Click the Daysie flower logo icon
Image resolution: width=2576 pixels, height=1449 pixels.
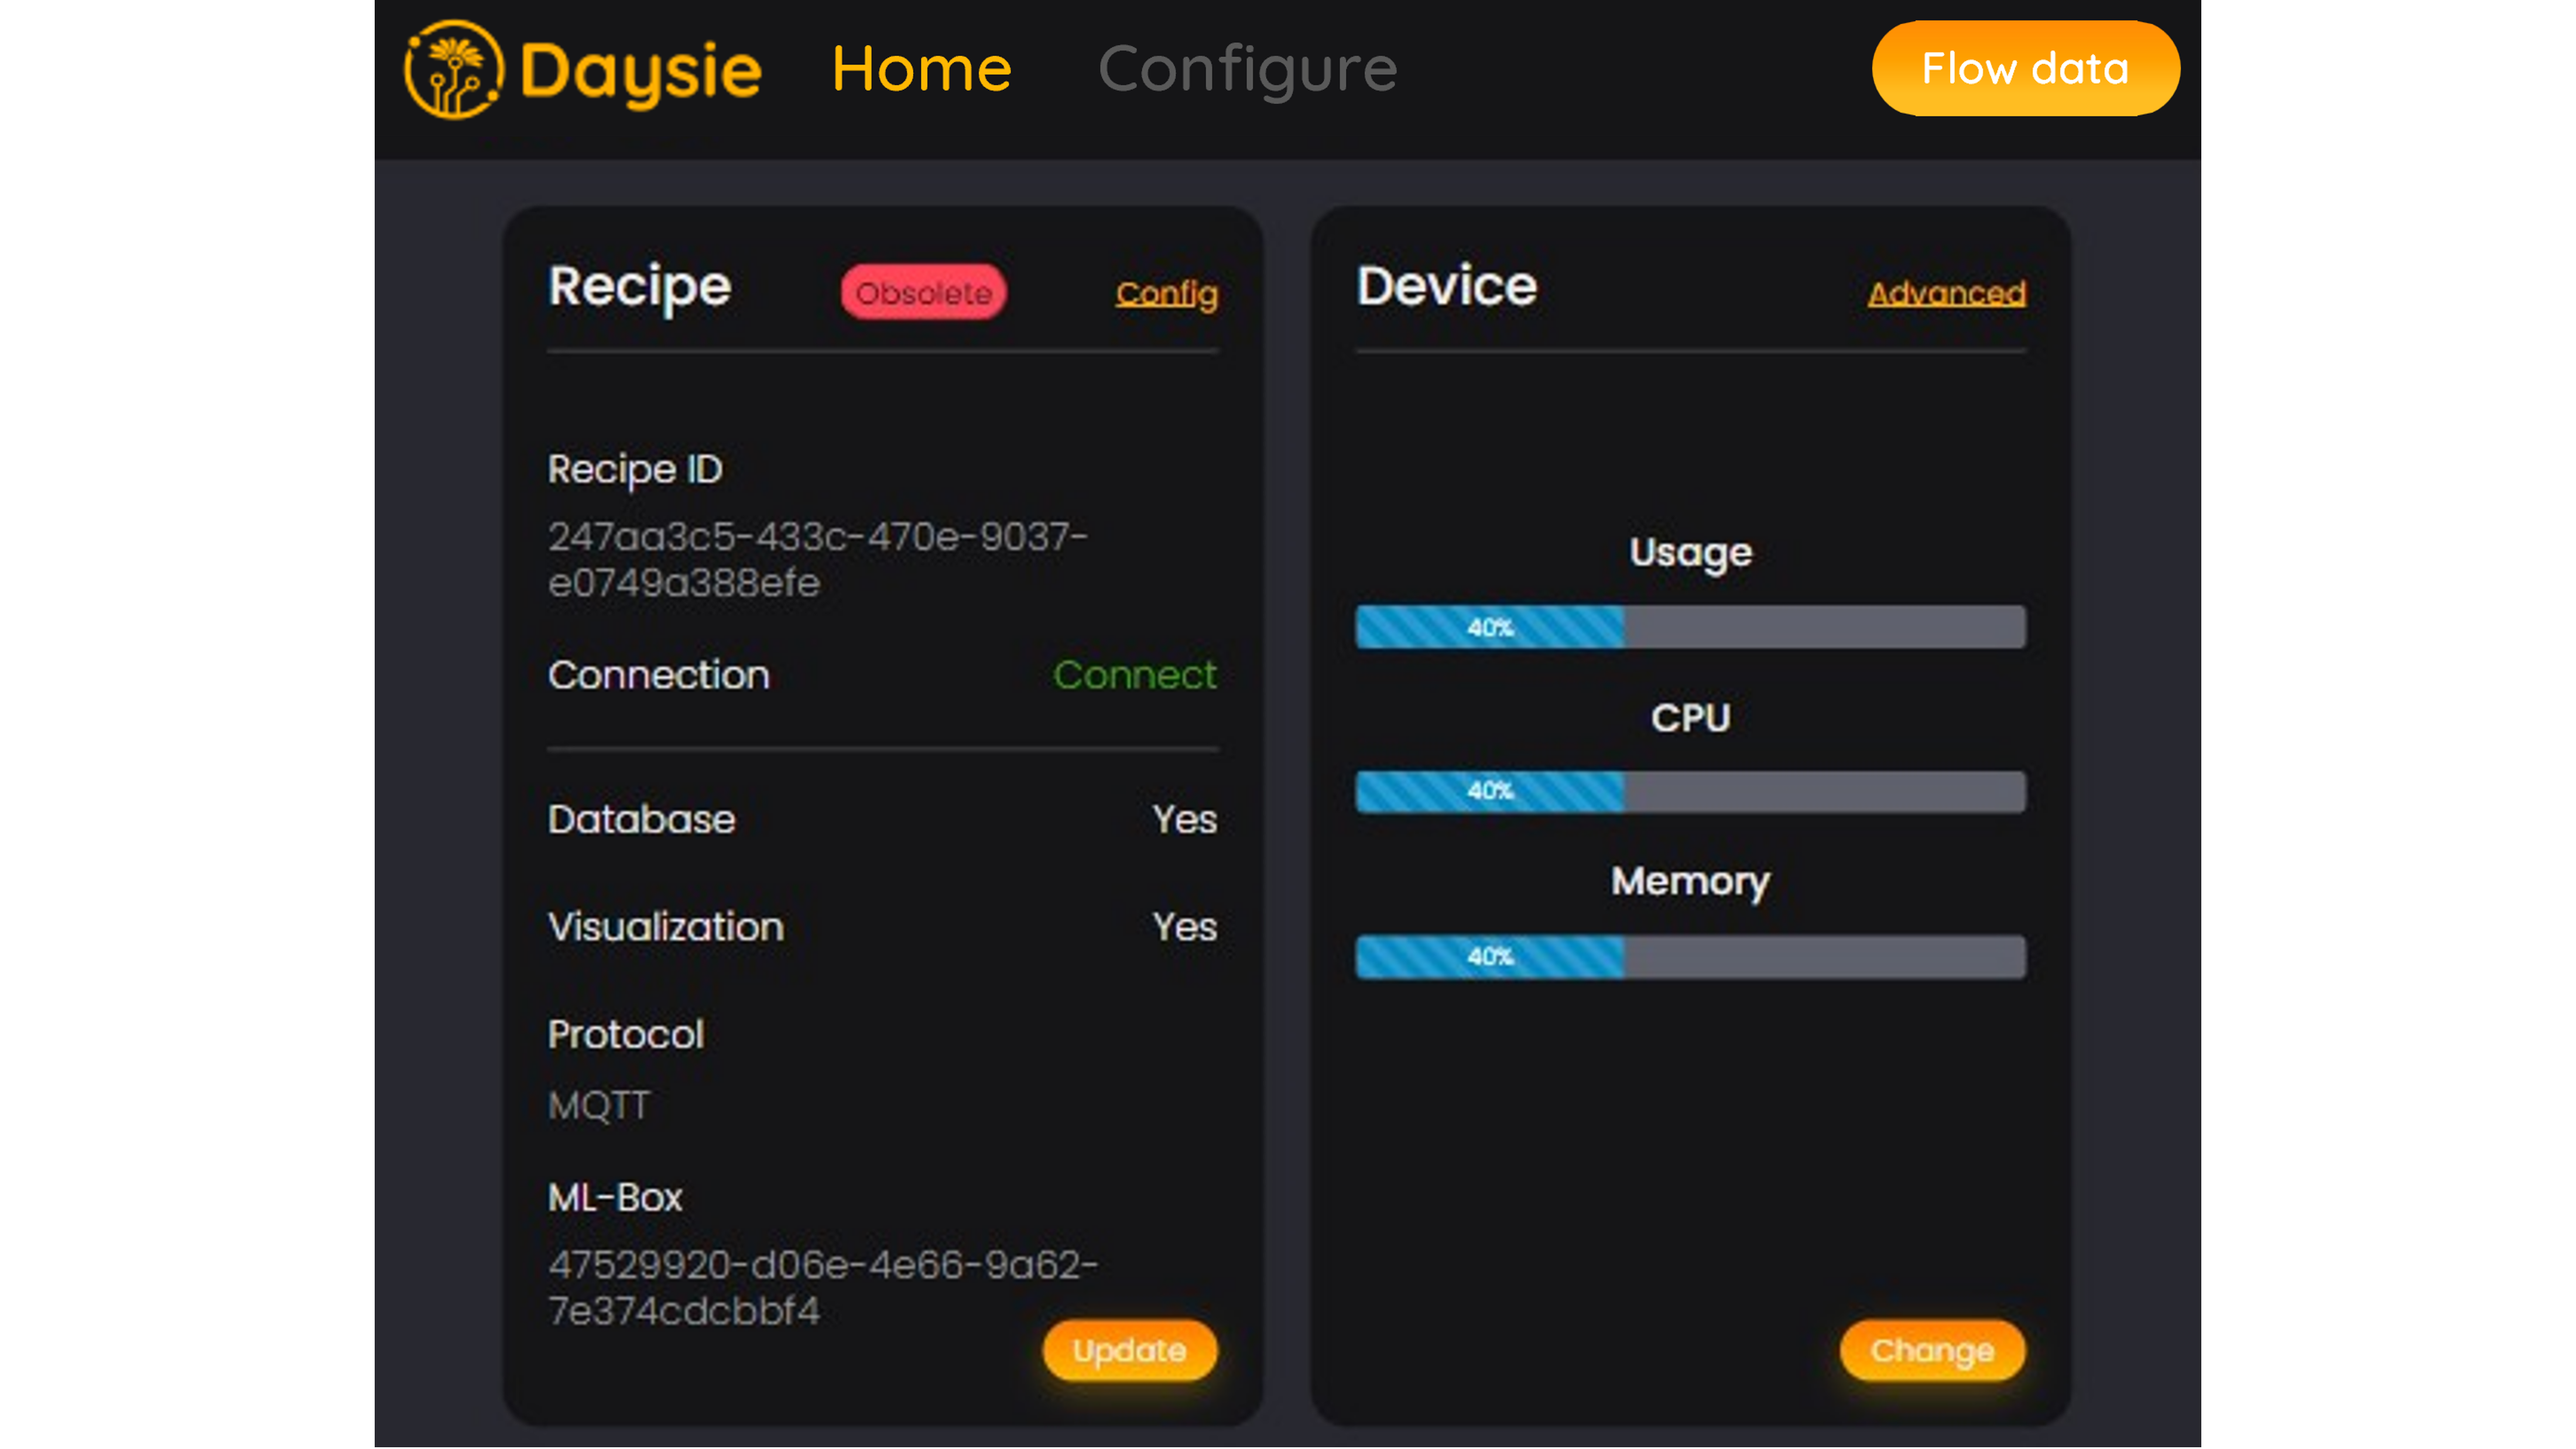point(453,69)
